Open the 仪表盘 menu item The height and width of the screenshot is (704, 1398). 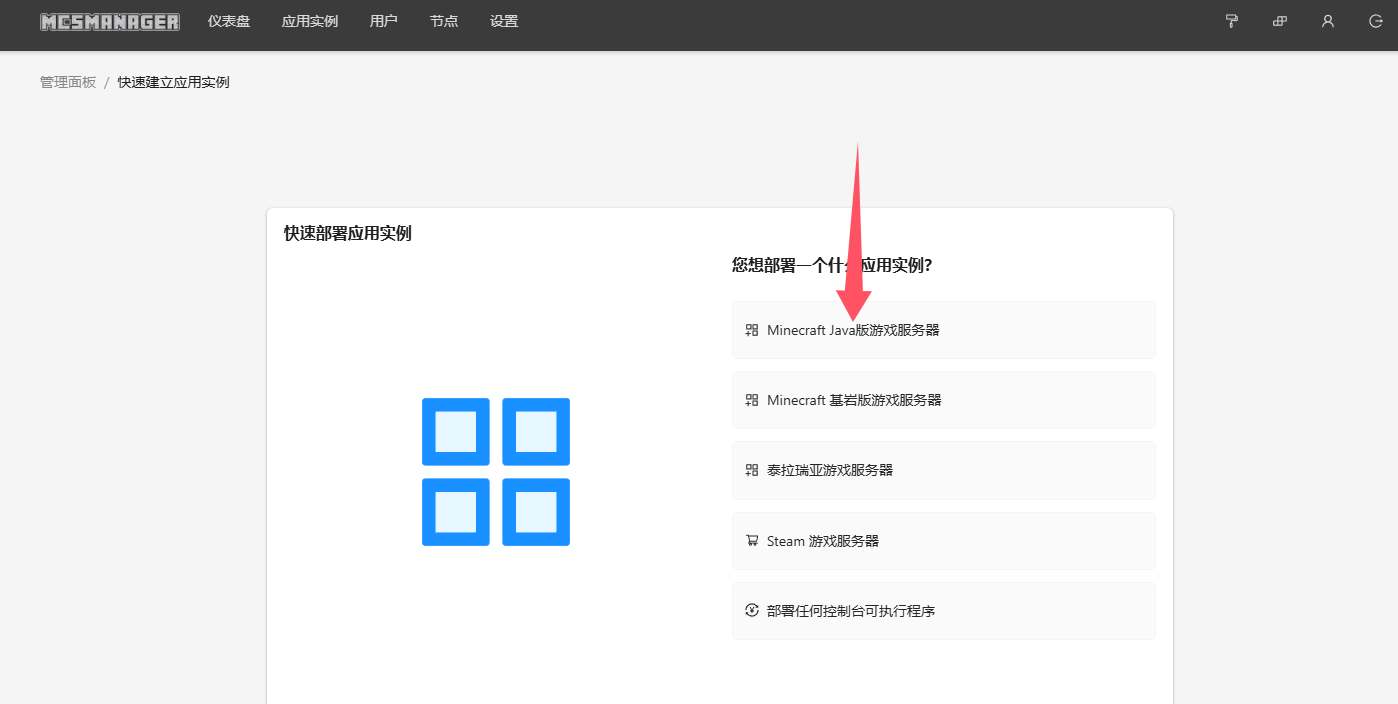pos(229,21)
